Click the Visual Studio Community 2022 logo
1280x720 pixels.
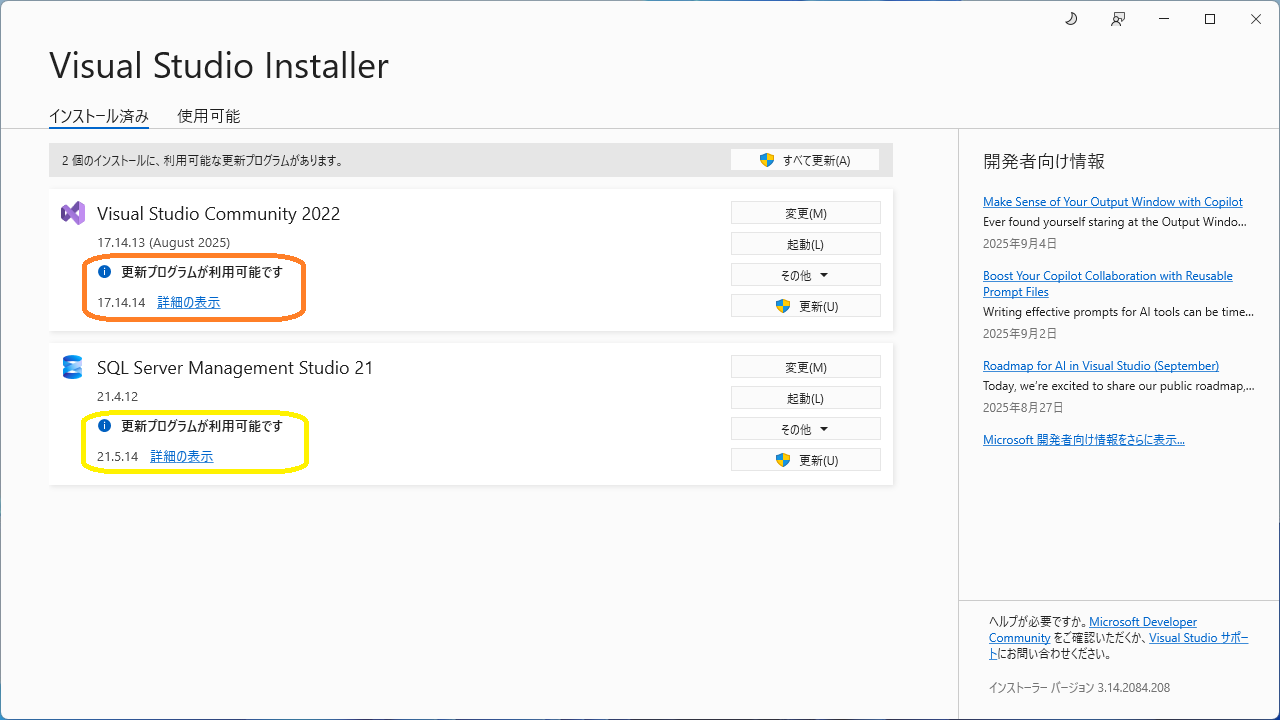tap(73, 213)
